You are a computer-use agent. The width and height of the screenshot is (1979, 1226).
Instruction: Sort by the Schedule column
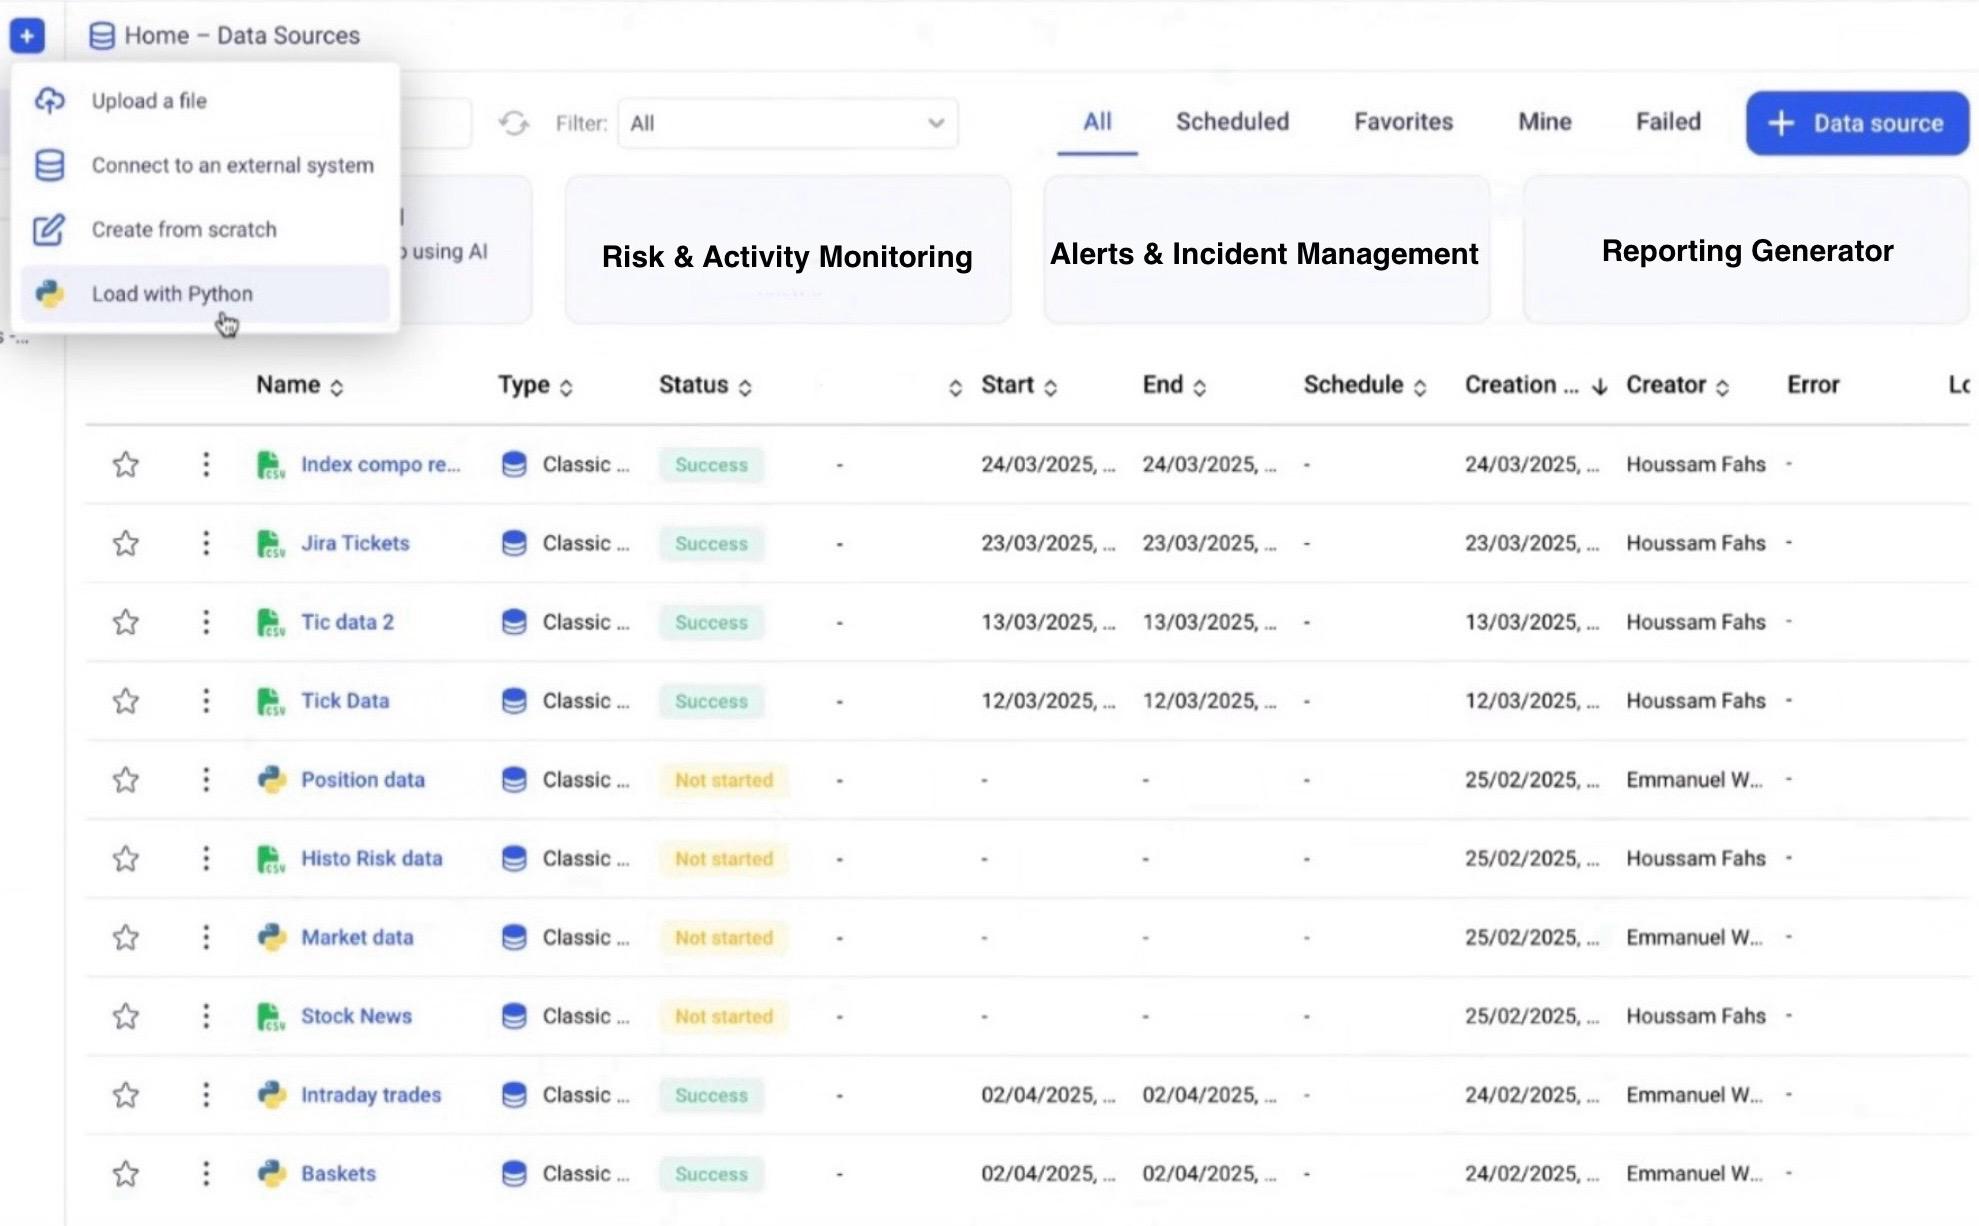click(1365, 386)
